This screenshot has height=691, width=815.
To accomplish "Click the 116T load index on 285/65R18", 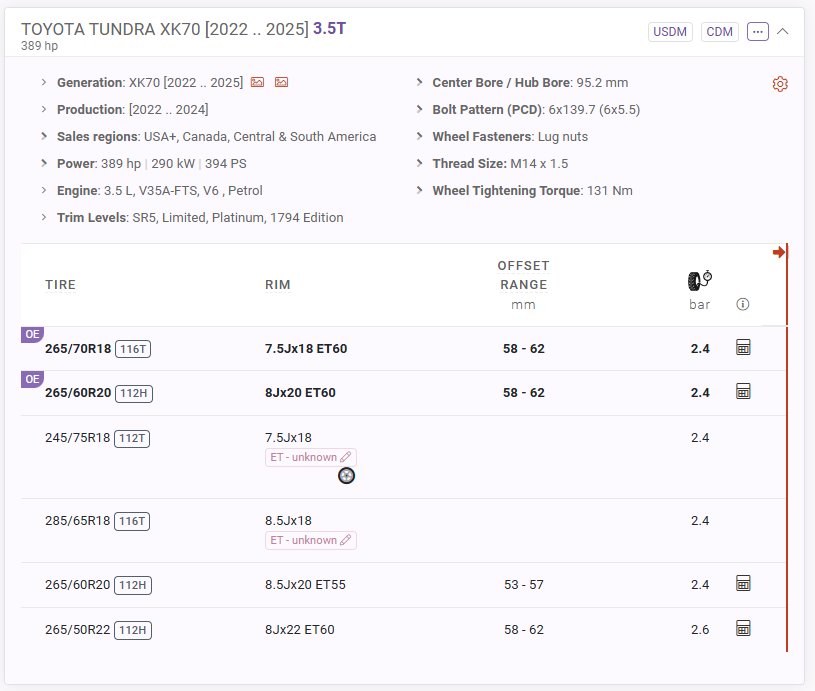I will [132, 521].
